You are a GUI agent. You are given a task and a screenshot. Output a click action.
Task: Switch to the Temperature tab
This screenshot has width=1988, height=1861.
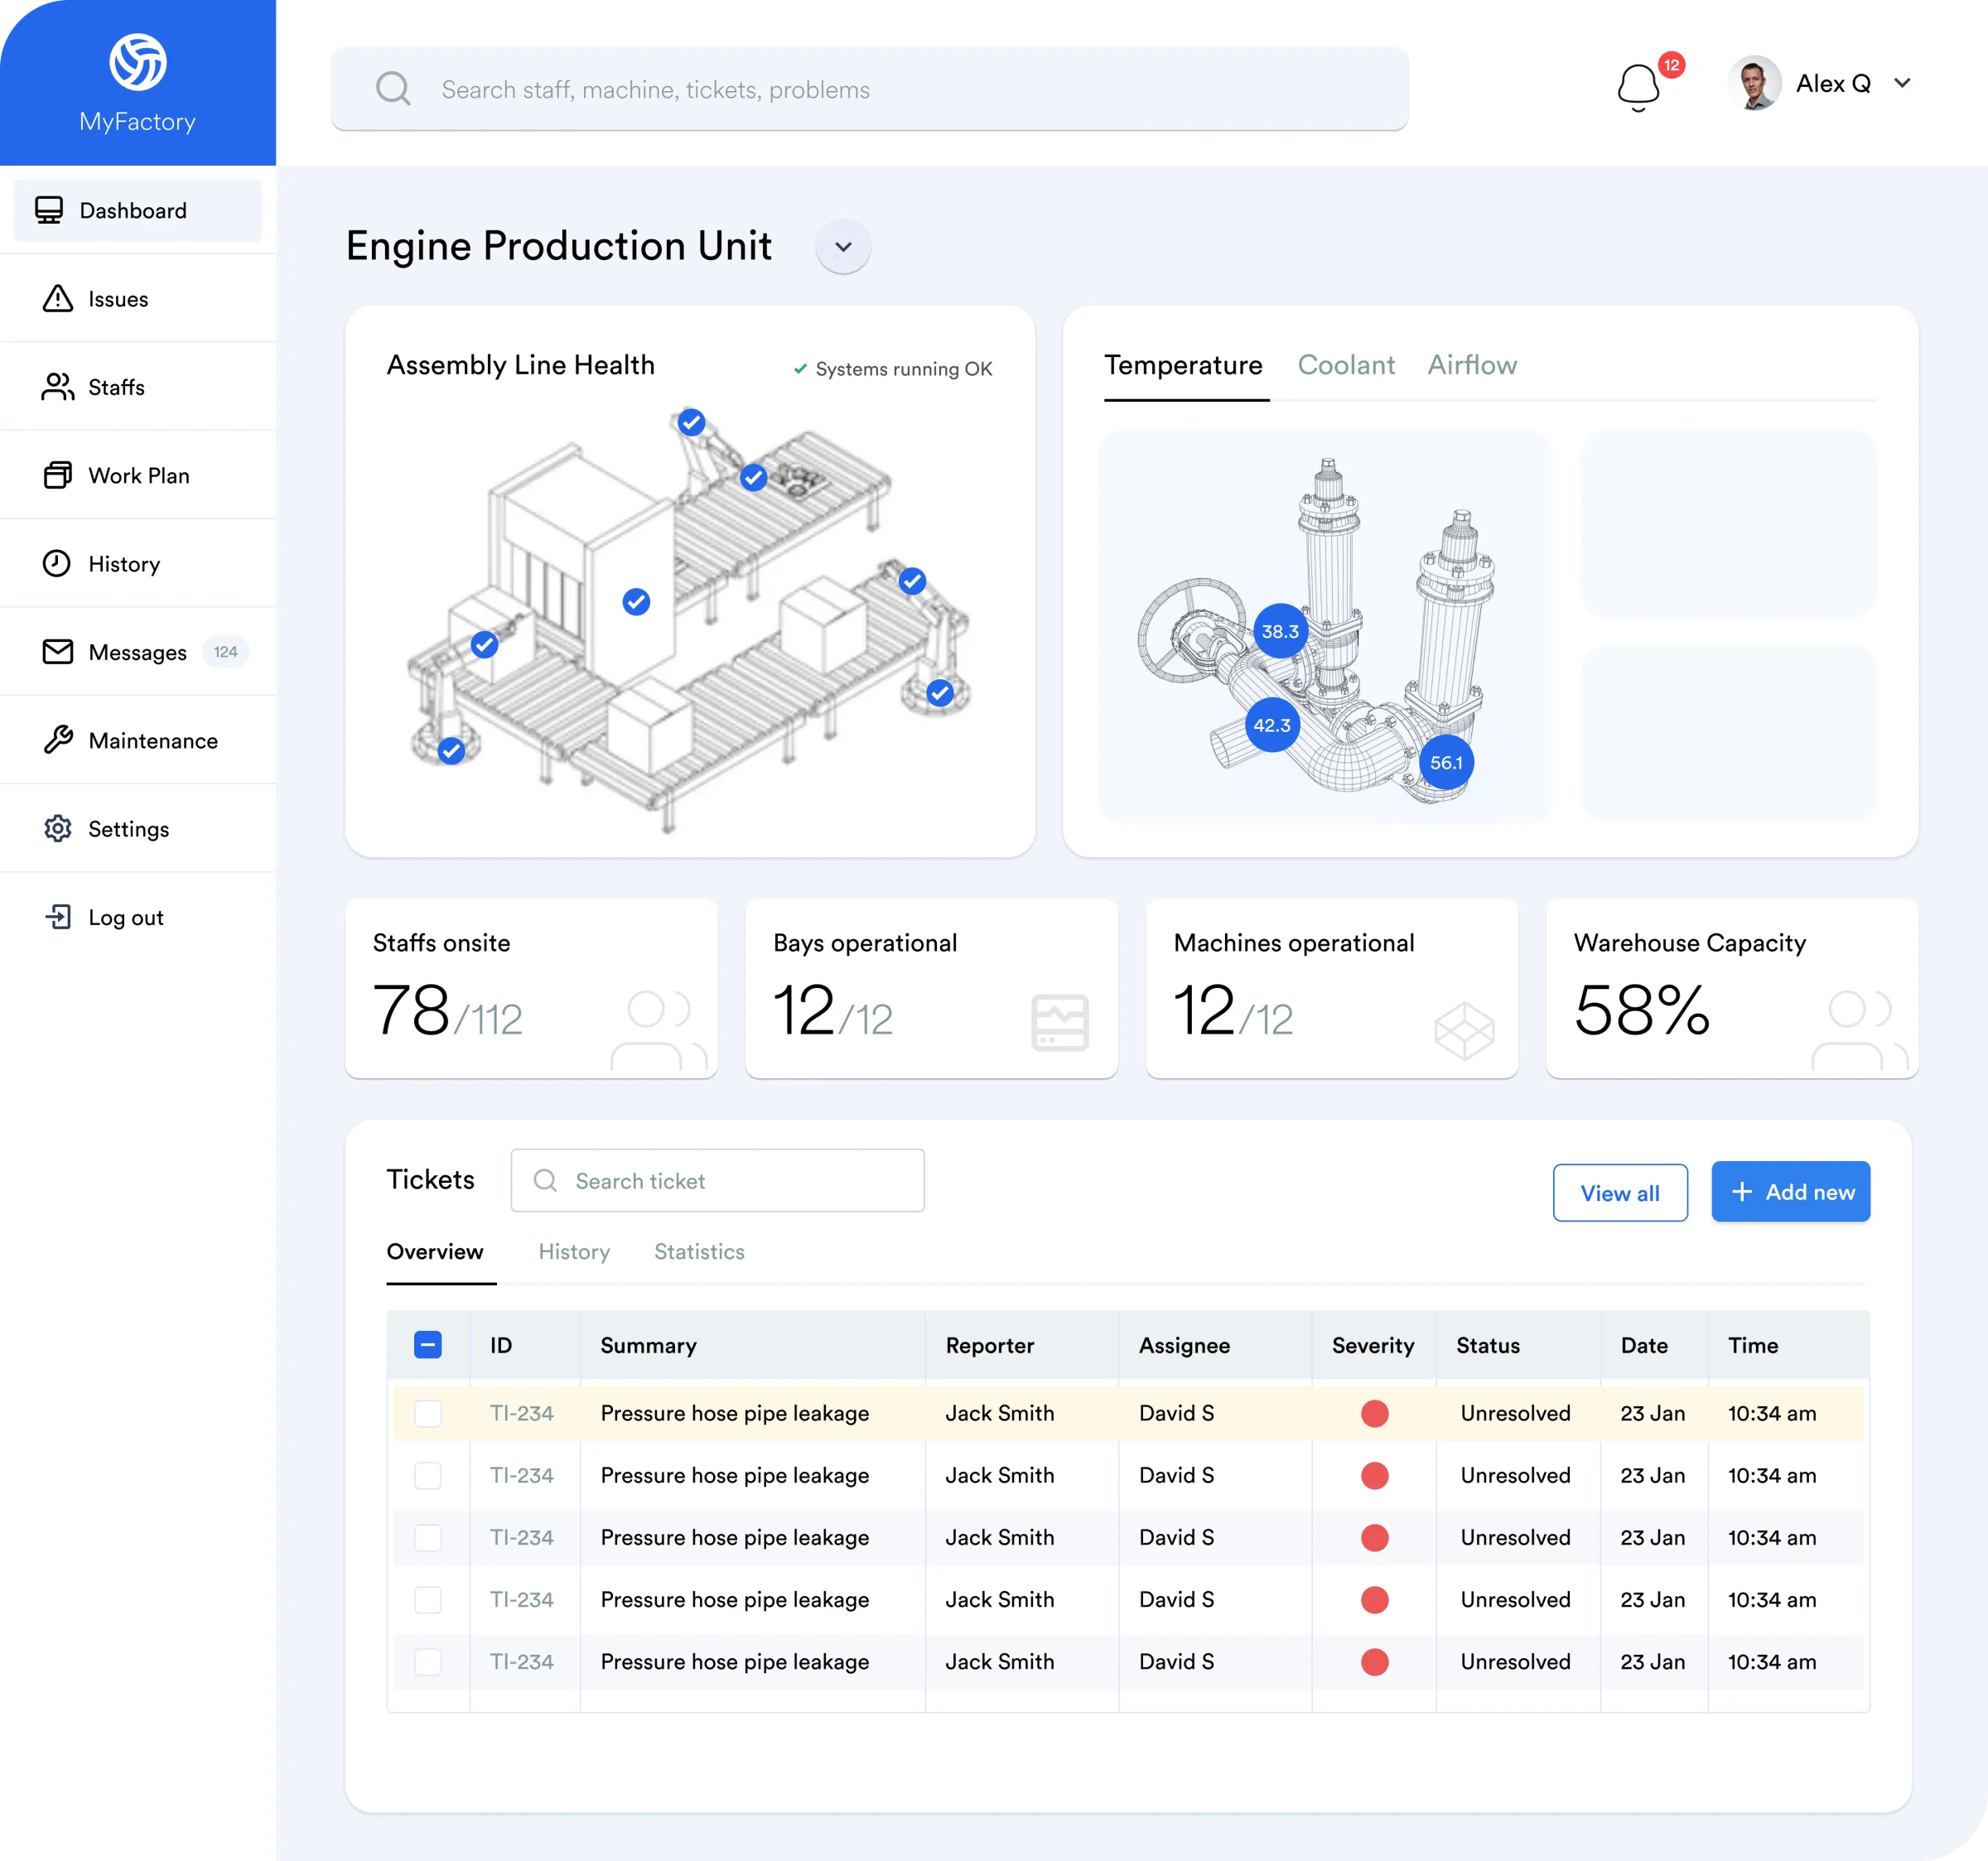click(x=1183, y=365)
